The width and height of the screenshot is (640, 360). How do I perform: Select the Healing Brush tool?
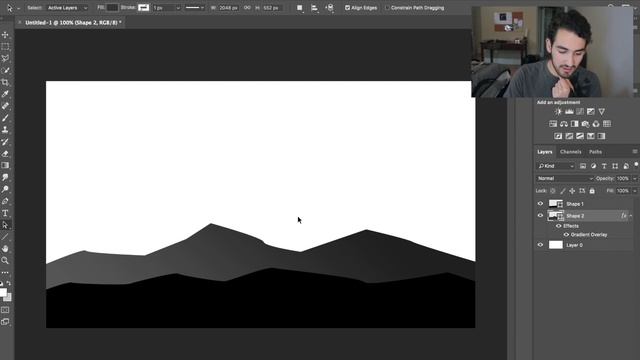point(5,106)
